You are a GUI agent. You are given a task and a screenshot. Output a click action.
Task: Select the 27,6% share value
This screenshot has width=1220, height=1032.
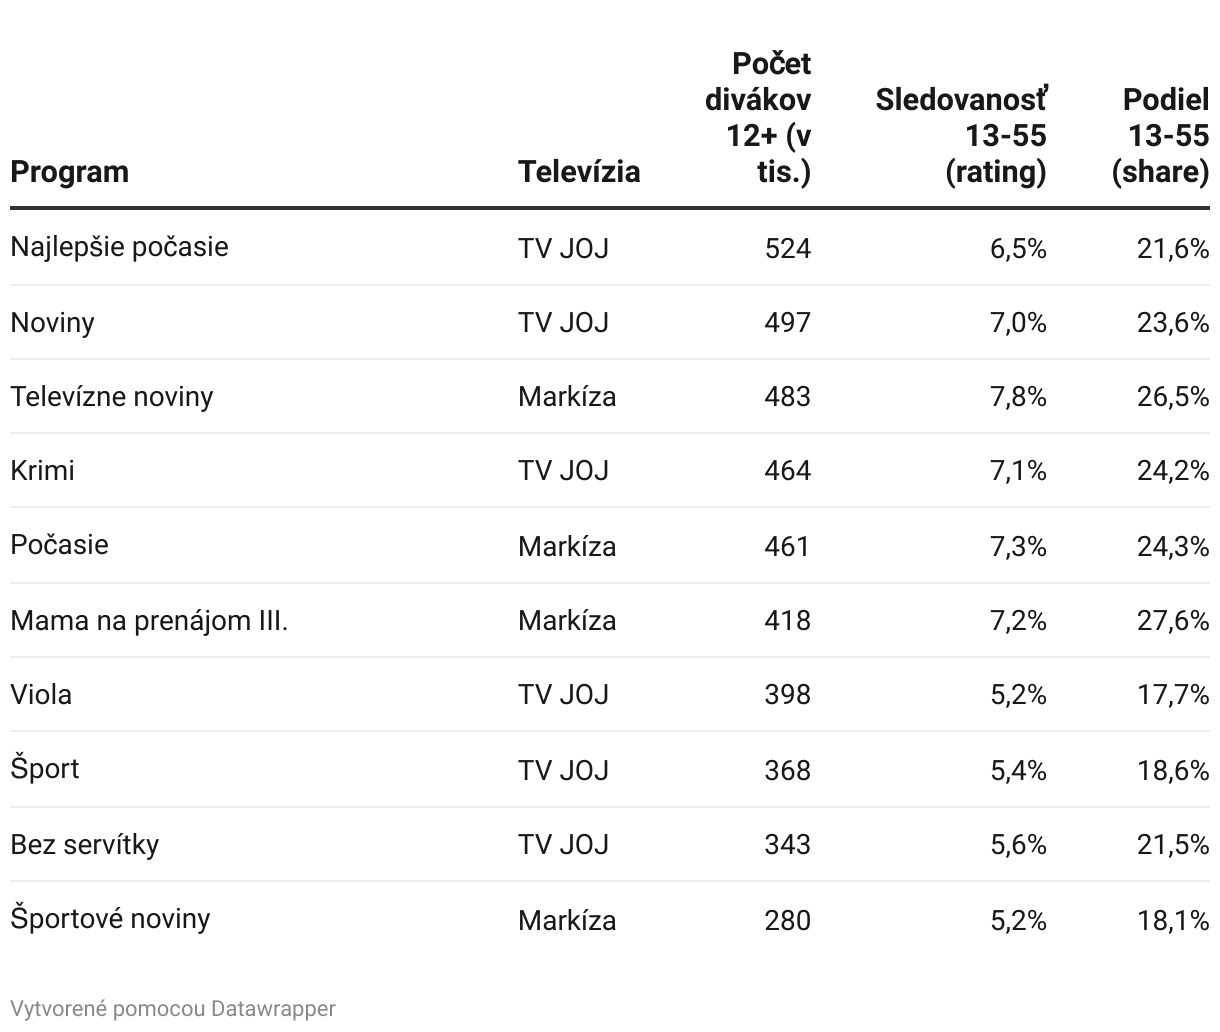click(1173, 621)
